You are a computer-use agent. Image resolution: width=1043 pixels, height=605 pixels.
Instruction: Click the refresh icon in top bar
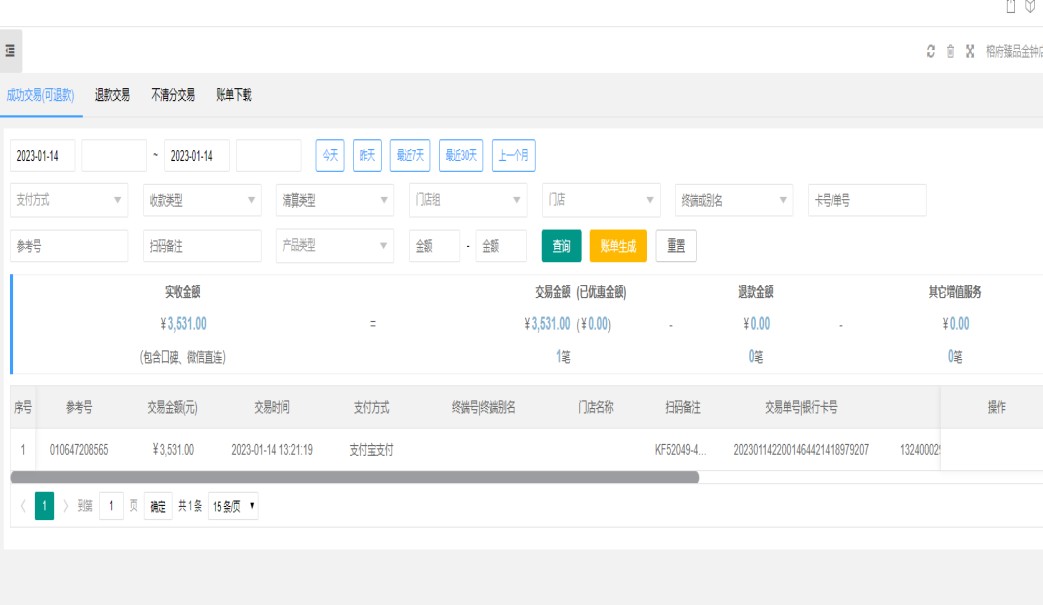931,52
